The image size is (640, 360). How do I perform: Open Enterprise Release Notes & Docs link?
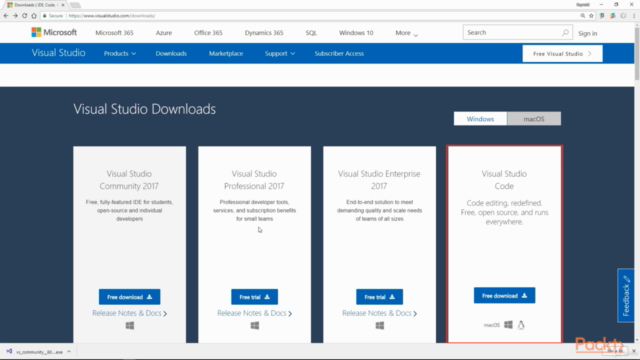[x=379, y=313]
